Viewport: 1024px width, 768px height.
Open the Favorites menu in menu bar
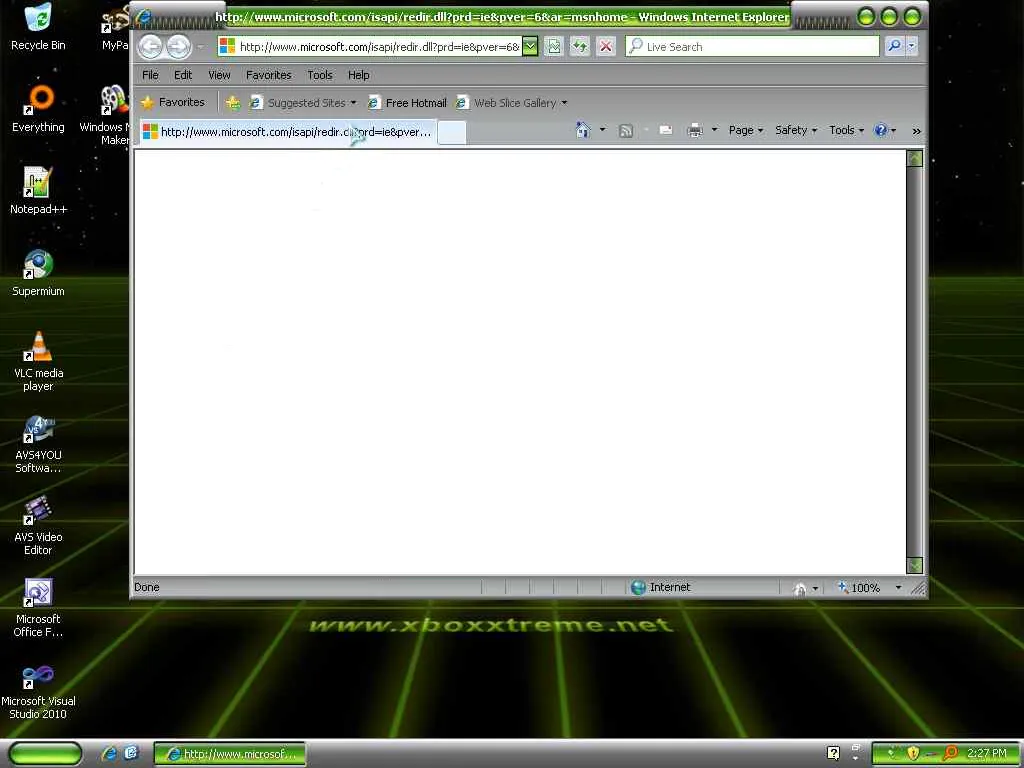[x=268, y=75]
